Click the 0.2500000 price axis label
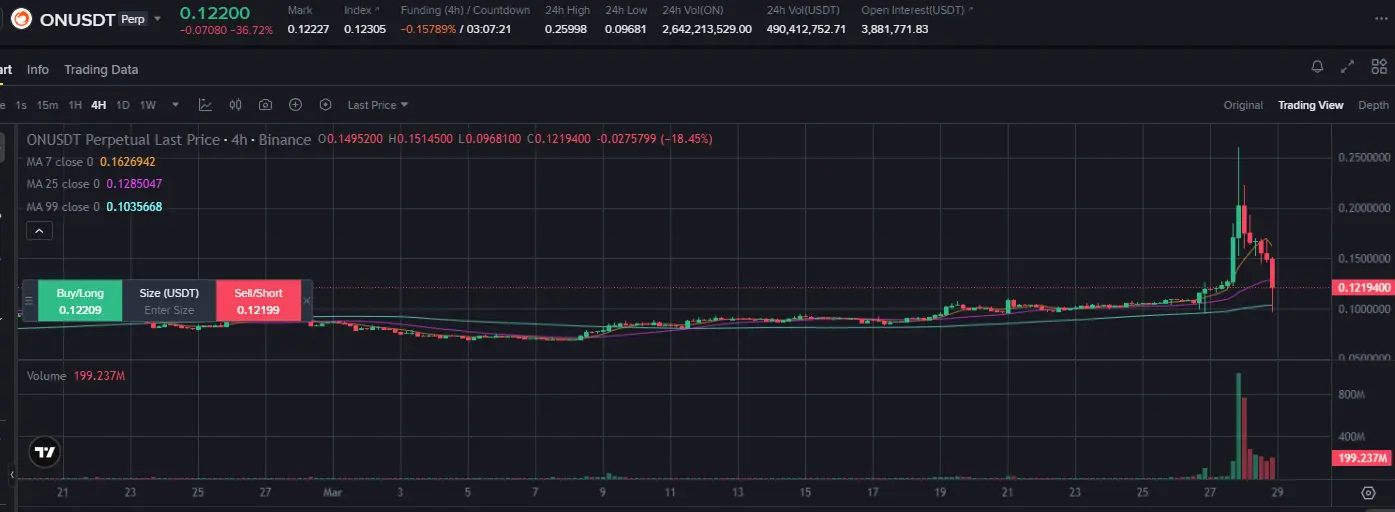Viewport: 1395px width, 512px height. pyautogui.click(x=1363, y=158)
